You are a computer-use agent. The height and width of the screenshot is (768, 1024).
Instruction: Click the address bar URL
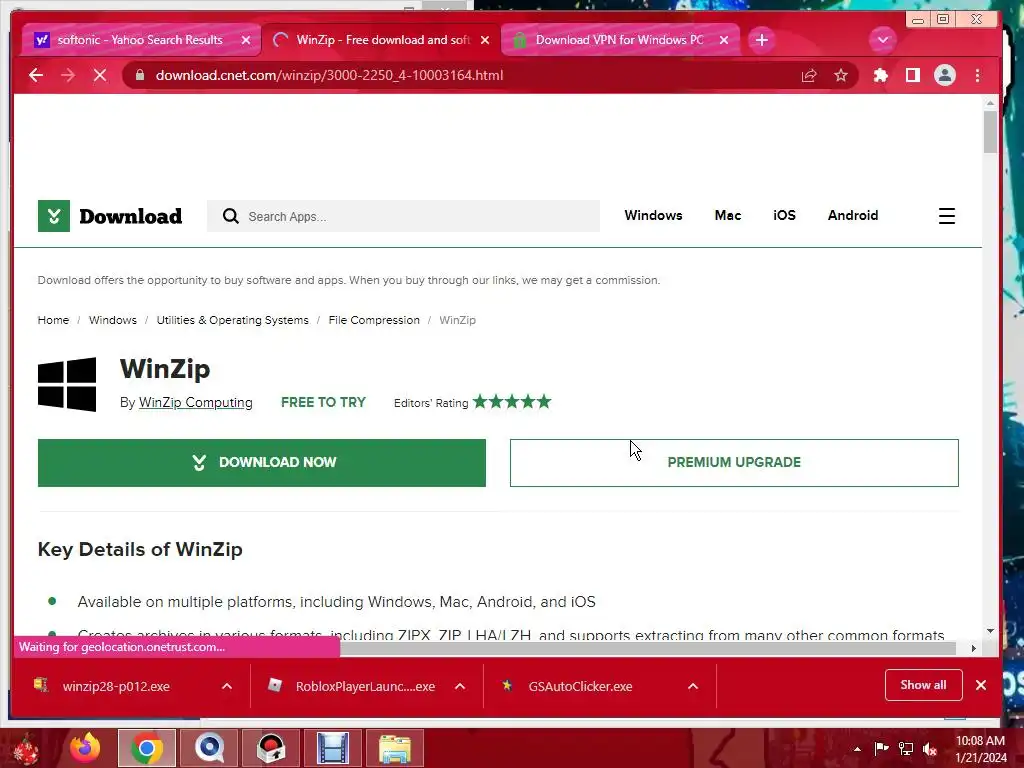point(329,75)
